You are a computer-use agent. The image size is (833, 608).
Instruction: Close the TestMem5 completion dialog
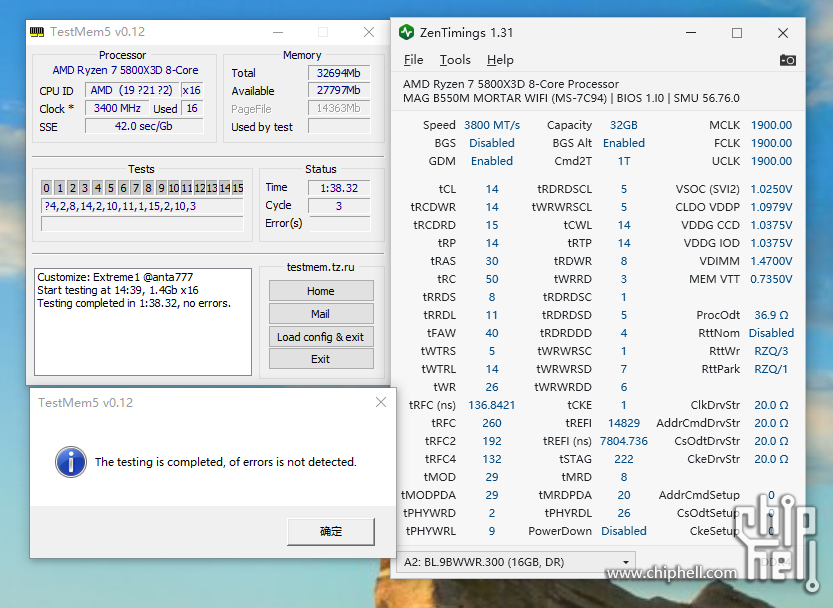coord(381,402)
